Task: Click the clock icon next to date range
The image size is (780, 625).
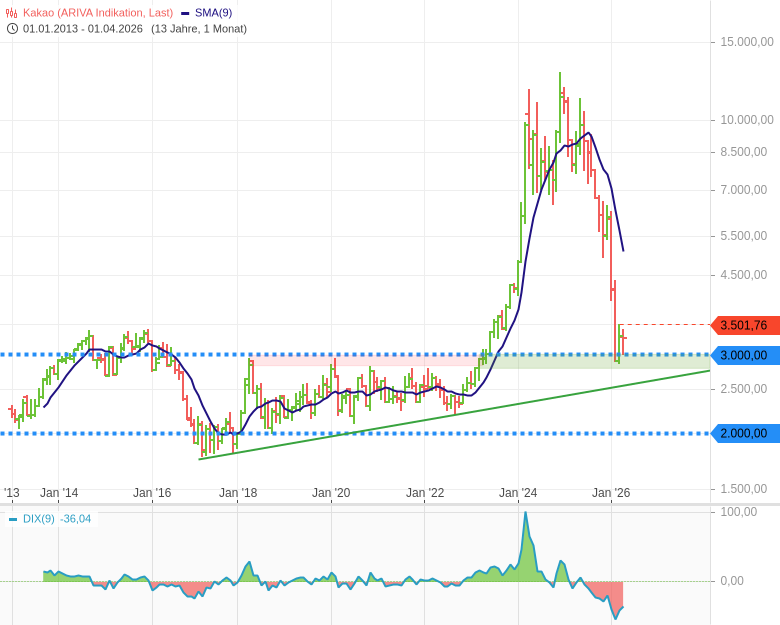Action: click(x=12, y=28)
